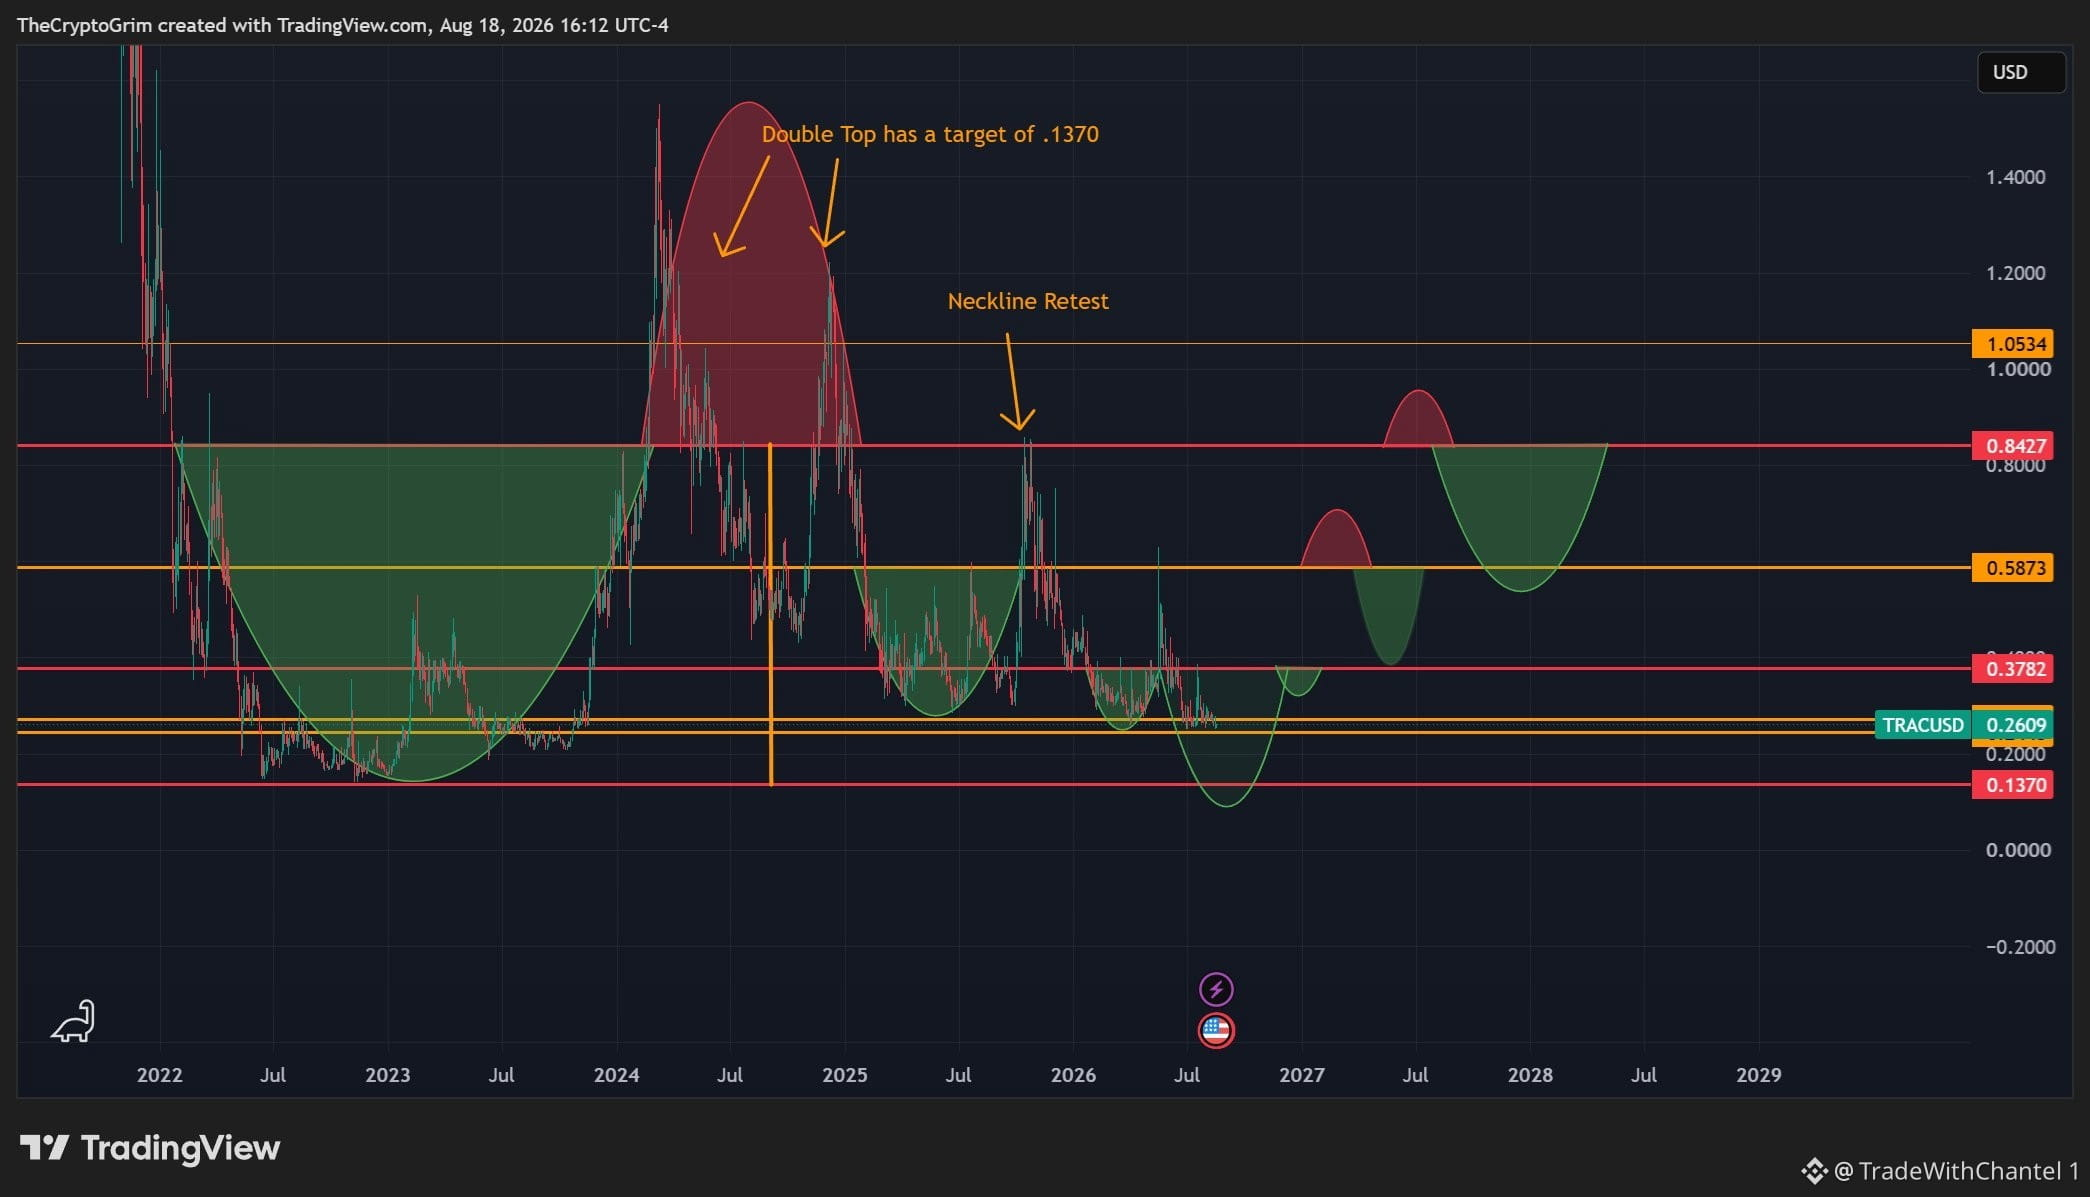Click the 1.2000 price axis value

tap(2015, 273)
